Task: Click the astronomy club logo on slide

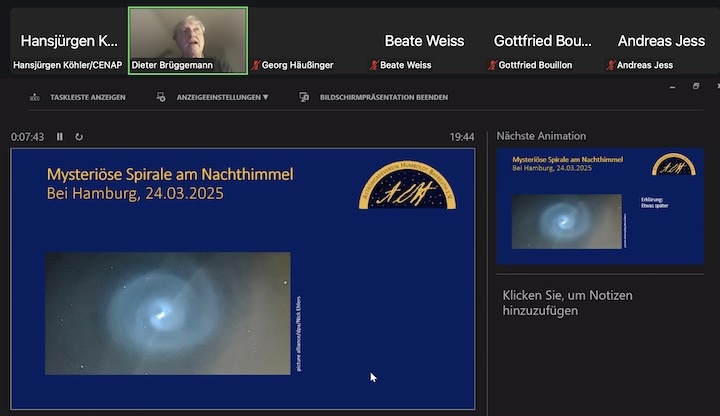Action: [408, 185]
